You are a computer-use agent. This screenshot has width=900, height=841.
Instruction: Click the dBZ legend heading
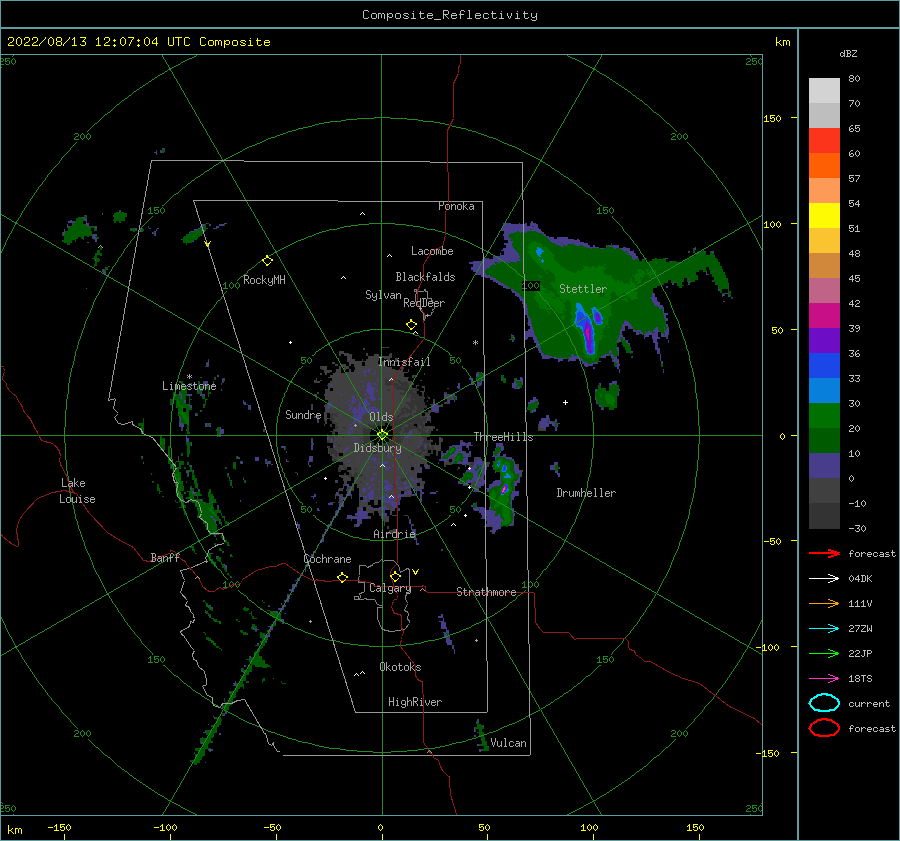(x=848, y=53)
